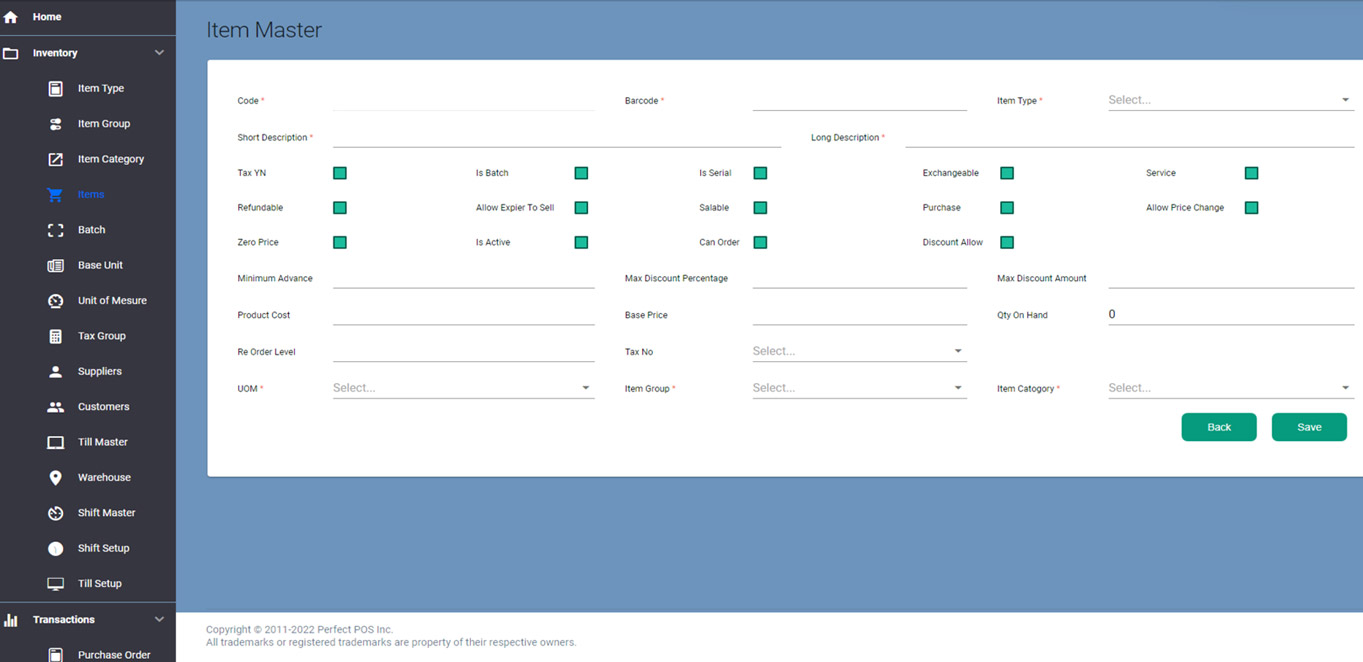The width and height of the screenshot is (1363, 662).
Task: Toggle the Is Batch checkbox
Action: [581, 173]
